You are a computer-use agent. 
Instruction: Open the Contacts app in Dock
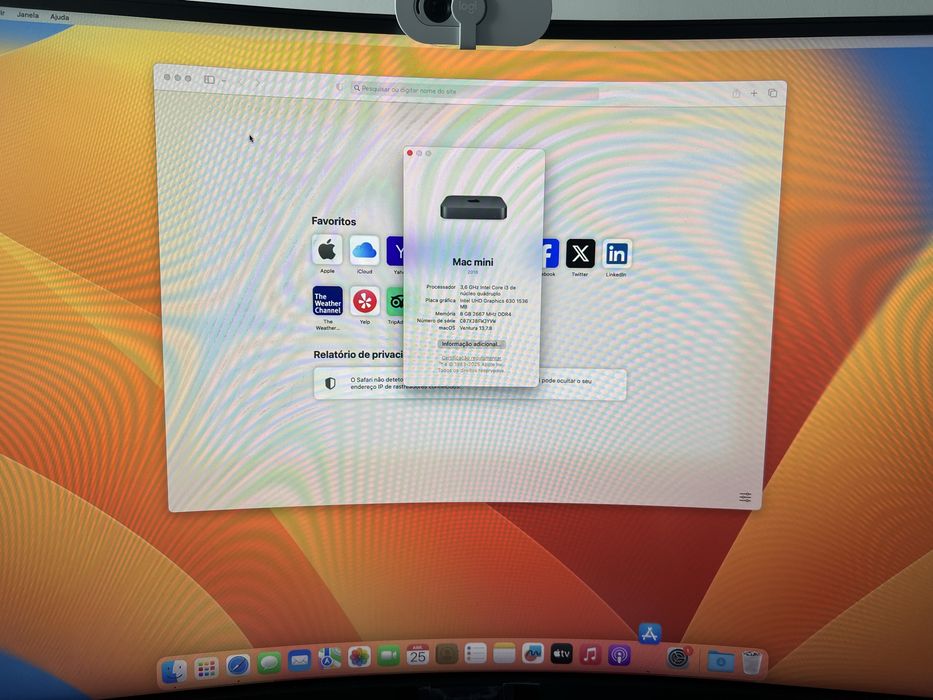(x=447, y=654)
